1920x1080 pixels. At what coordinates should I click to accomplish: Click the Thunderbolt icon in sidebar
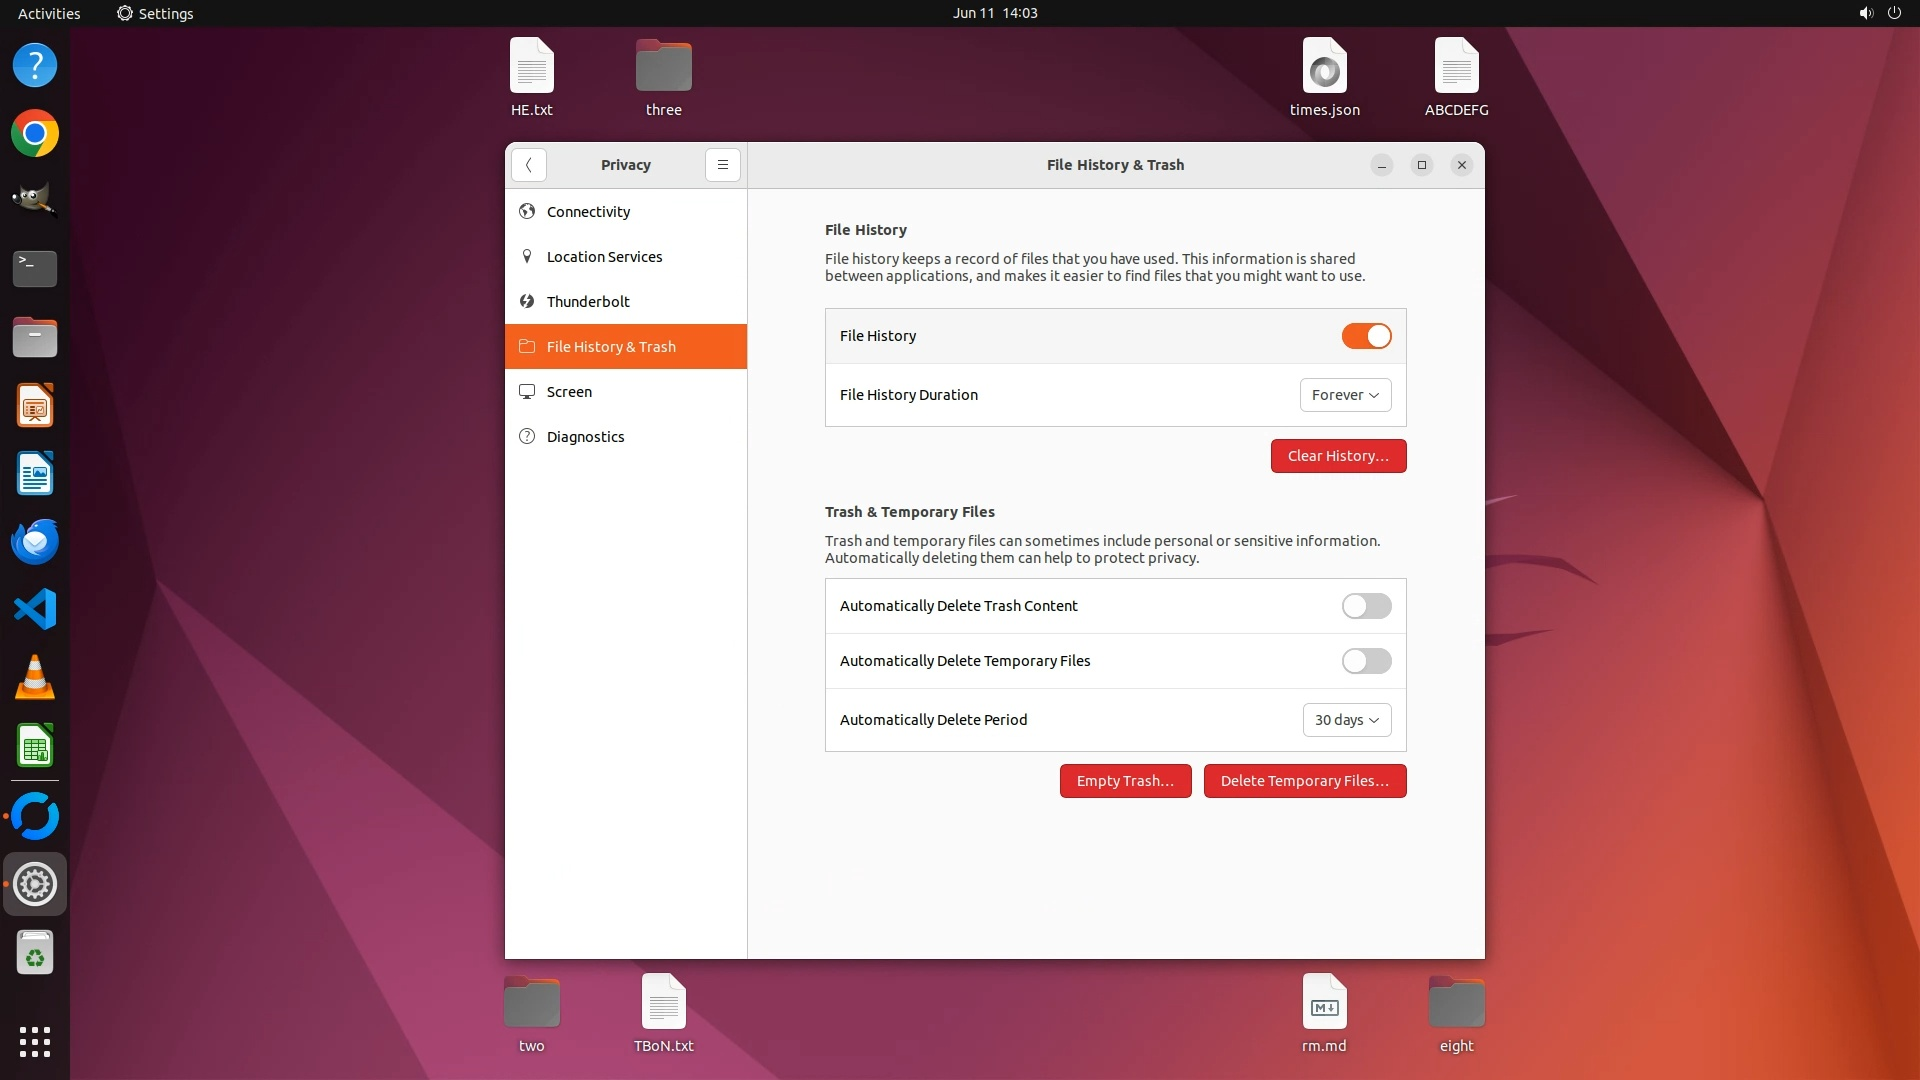pos(527,301)
